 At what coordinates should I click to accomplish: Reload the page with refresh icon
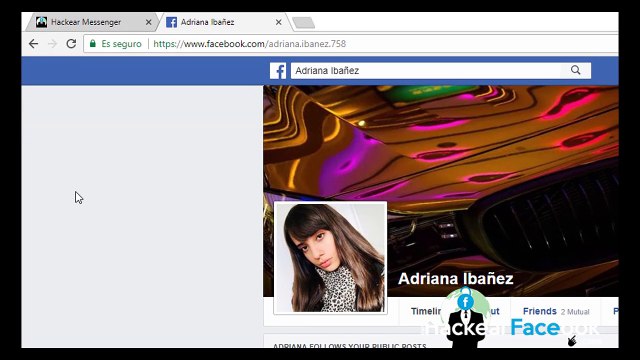tap(71, 44)
